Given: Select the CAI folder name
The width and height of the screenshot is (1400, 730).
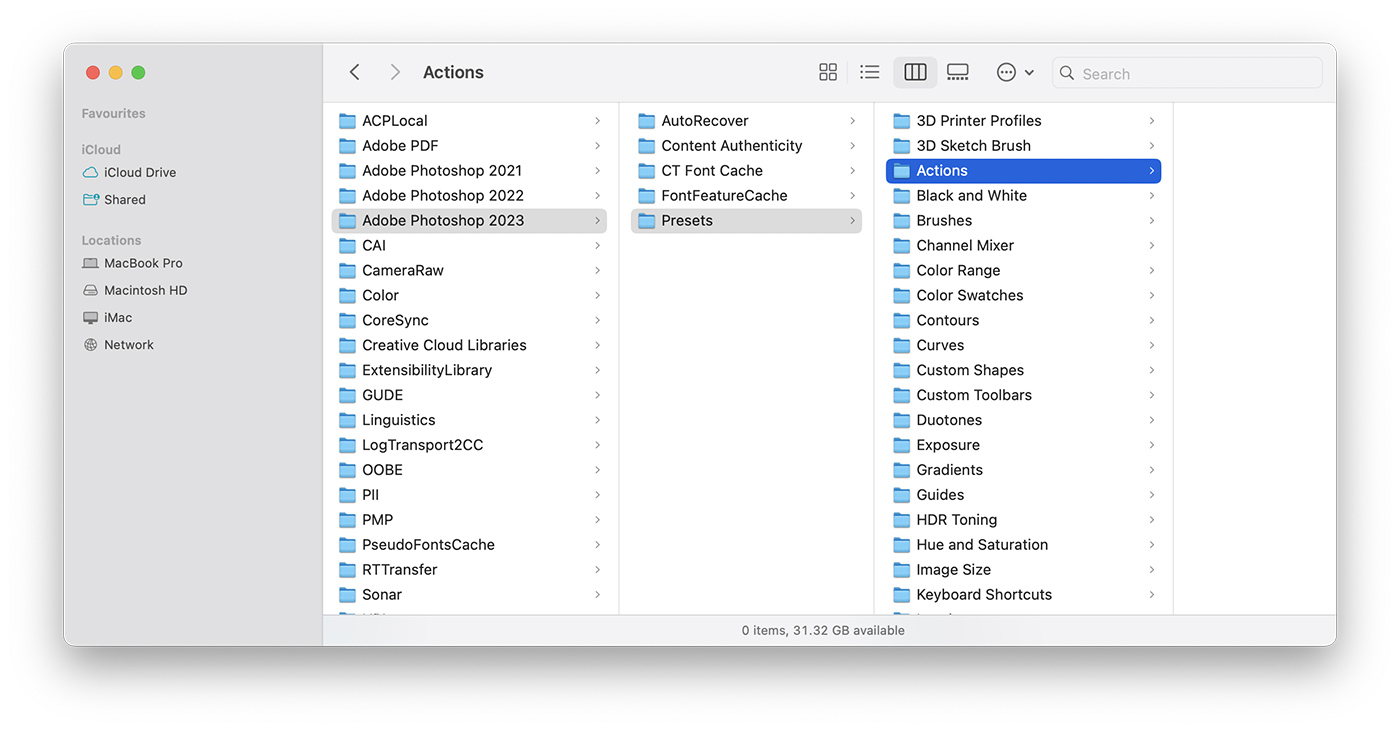Looking at the screenshot, I should (x=374, y=246).
